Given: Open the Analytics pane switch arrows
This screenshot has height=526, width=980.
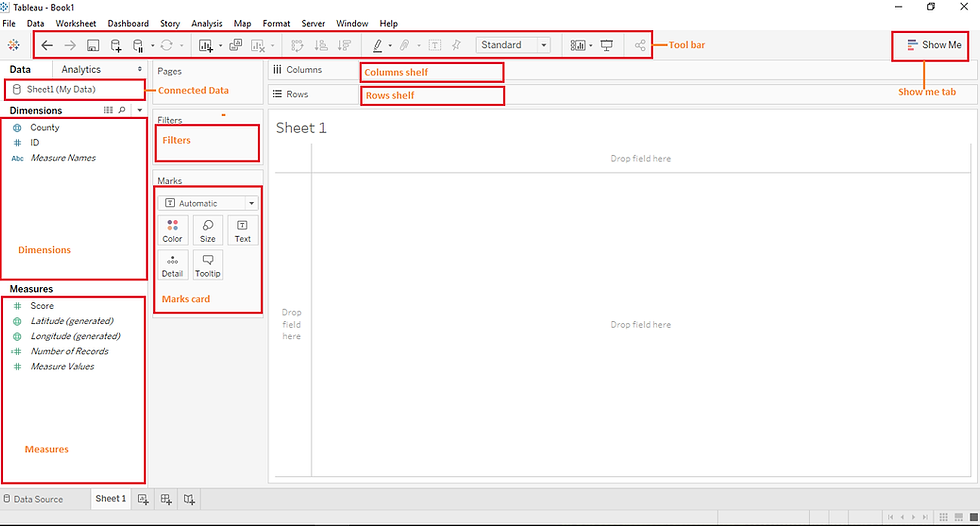Looking at the screenshot, I should [x=139, y=69].
